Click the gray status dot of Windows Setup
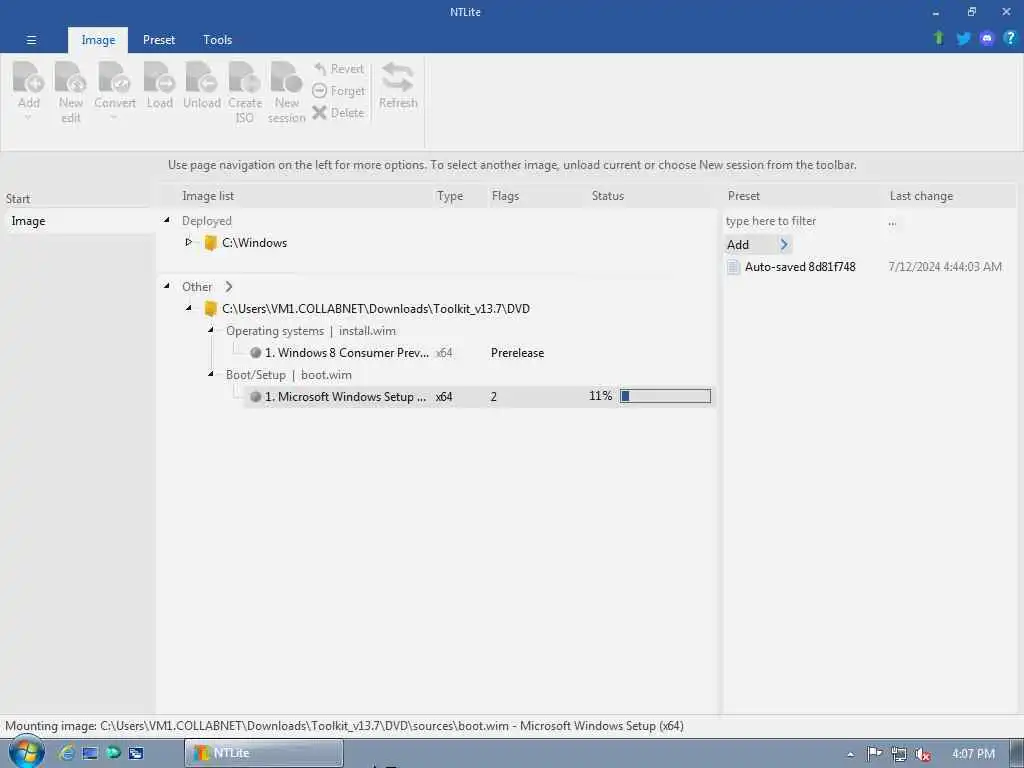This screenshot has width=1024, height=768. (255, 396)
